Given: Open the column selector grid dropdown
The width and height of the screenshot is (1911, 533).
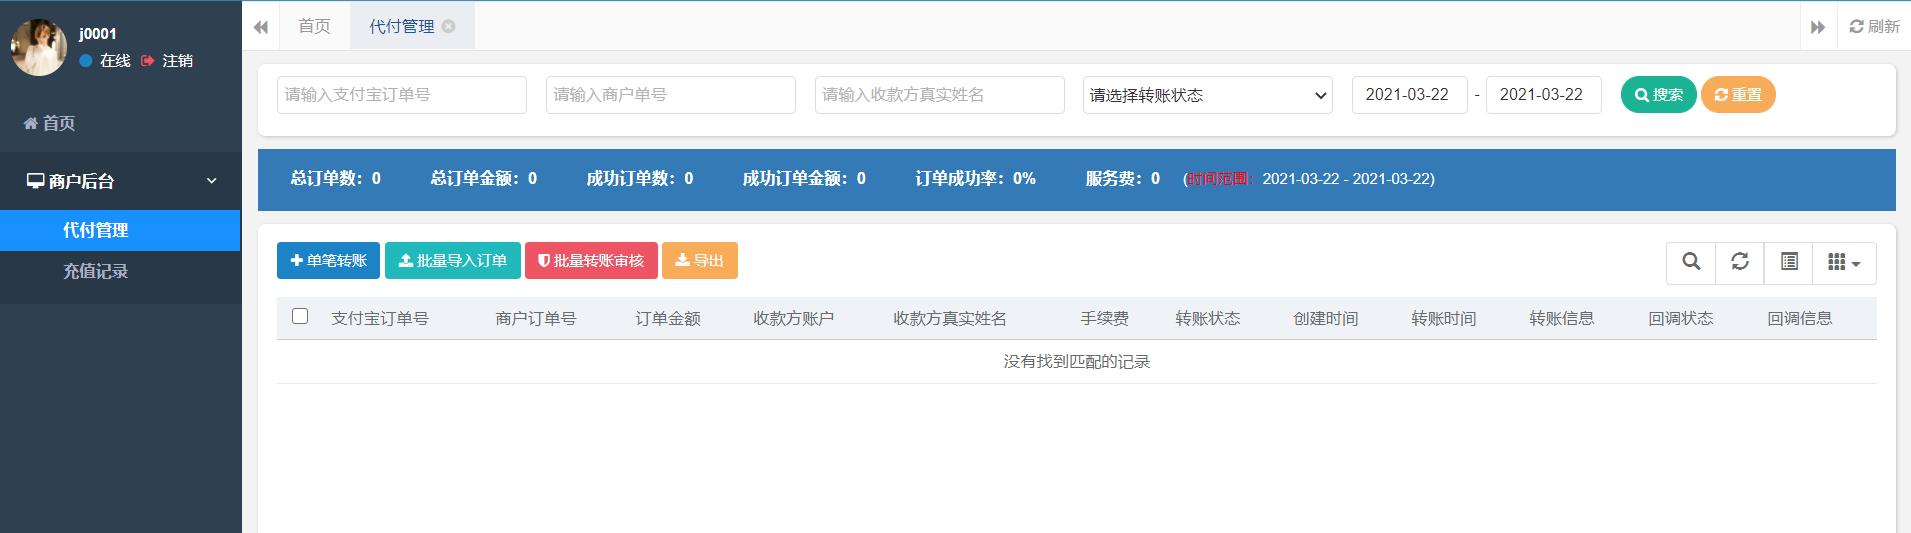Looking at the screenshot, I should click(1843, 262).
